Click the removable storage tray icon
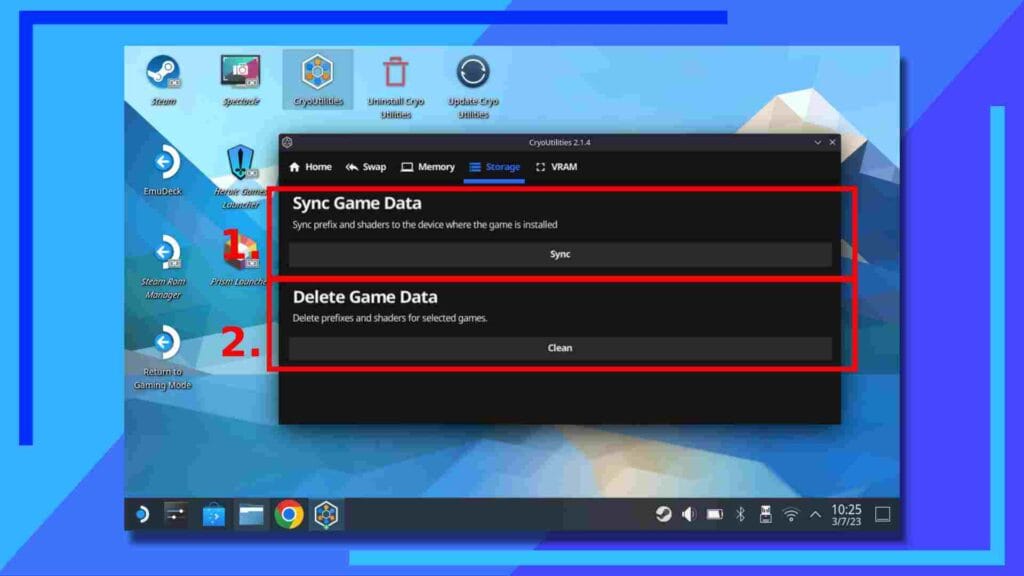The image size is (1024, 576). click(765, 515)
